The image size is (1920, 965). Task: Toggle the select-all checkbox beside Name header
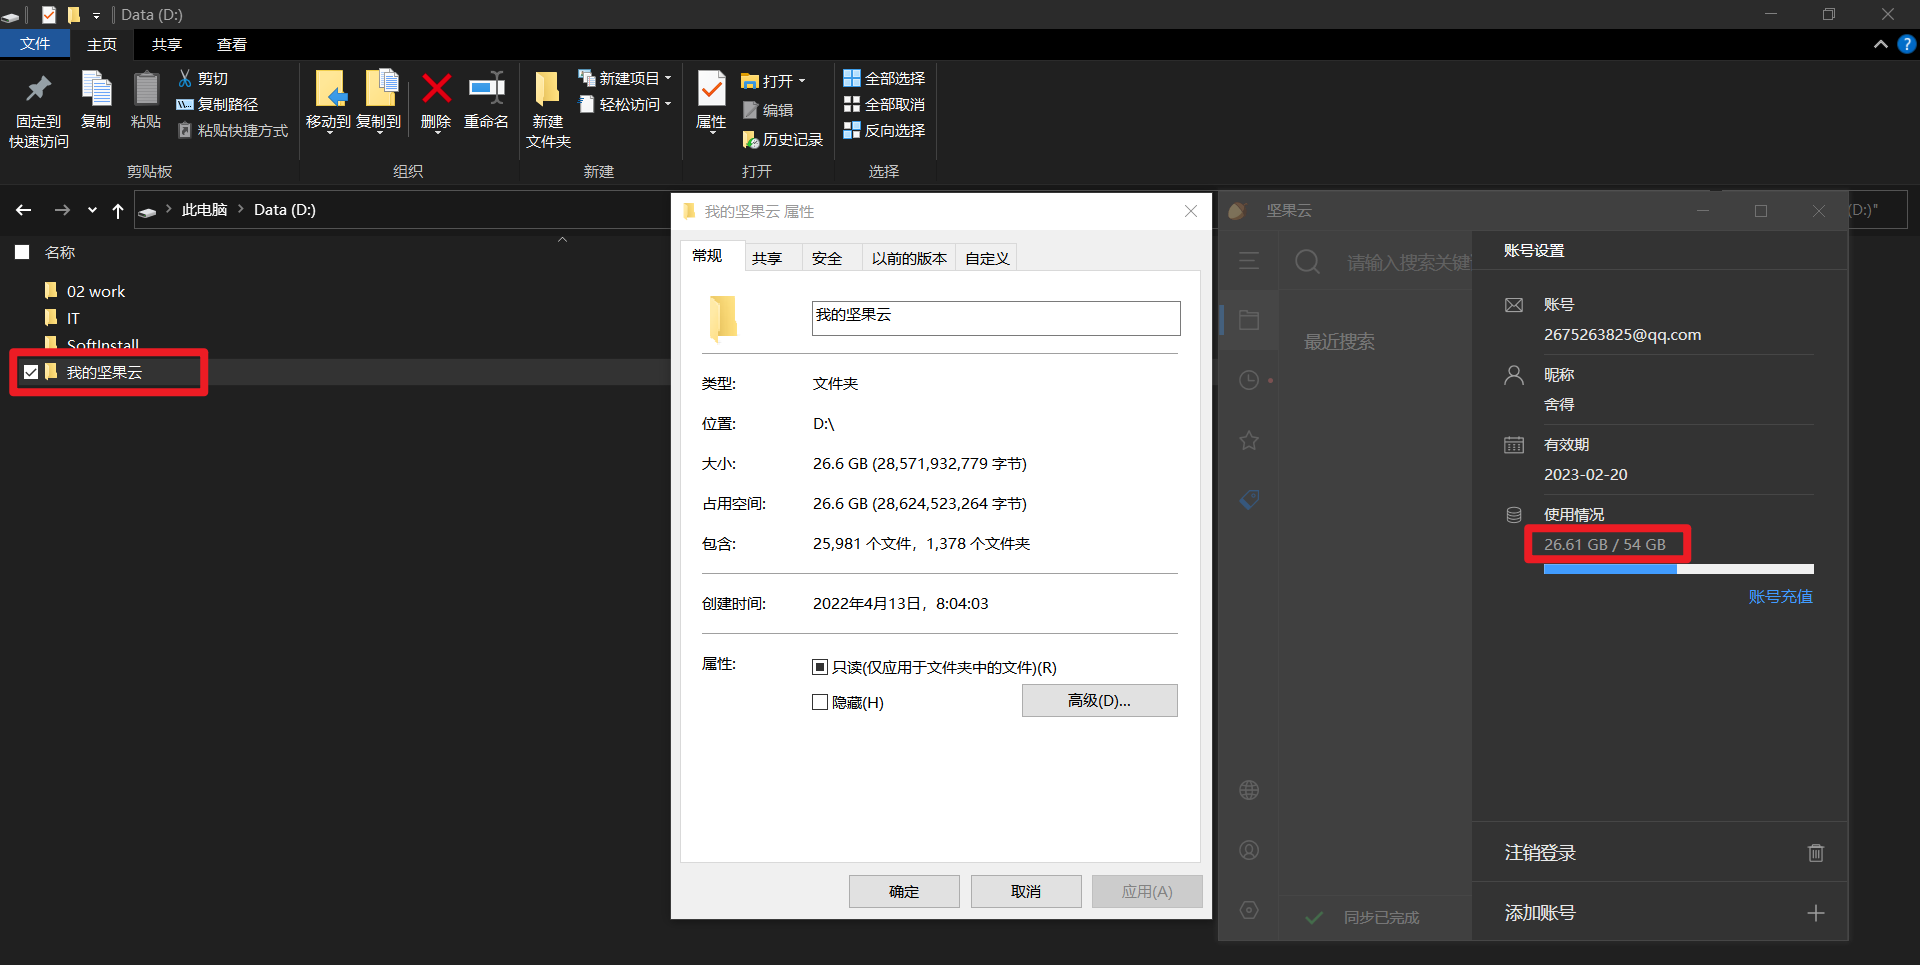pos(22,252)
